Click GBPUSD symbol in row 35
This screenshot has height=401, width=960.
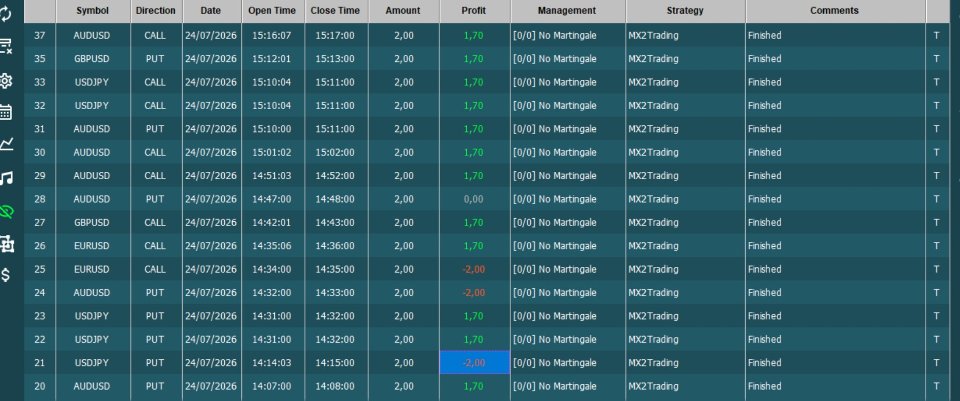point(92,59)
